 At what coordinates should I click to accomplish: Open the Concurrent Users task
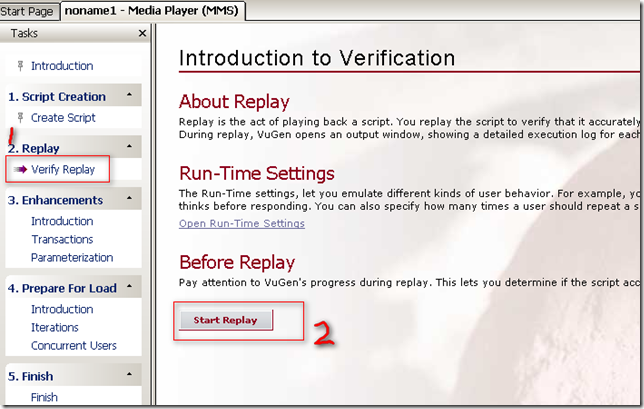pyautogui.click(x=74, y=345)
